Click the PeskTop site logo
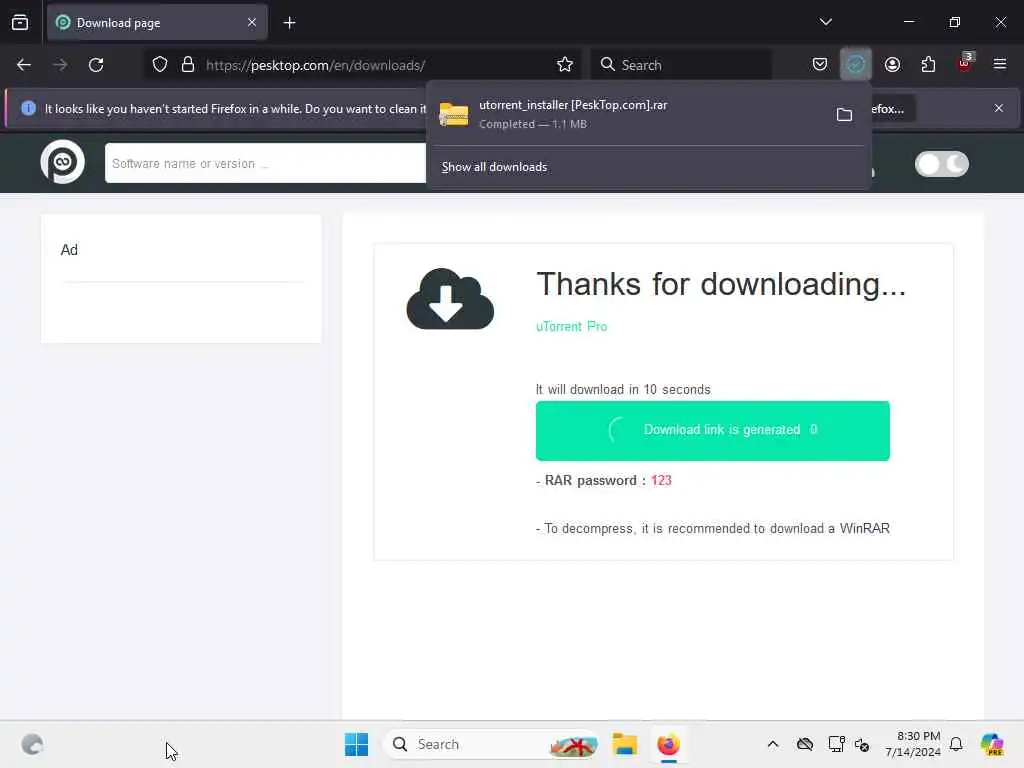 pos(63,162)
